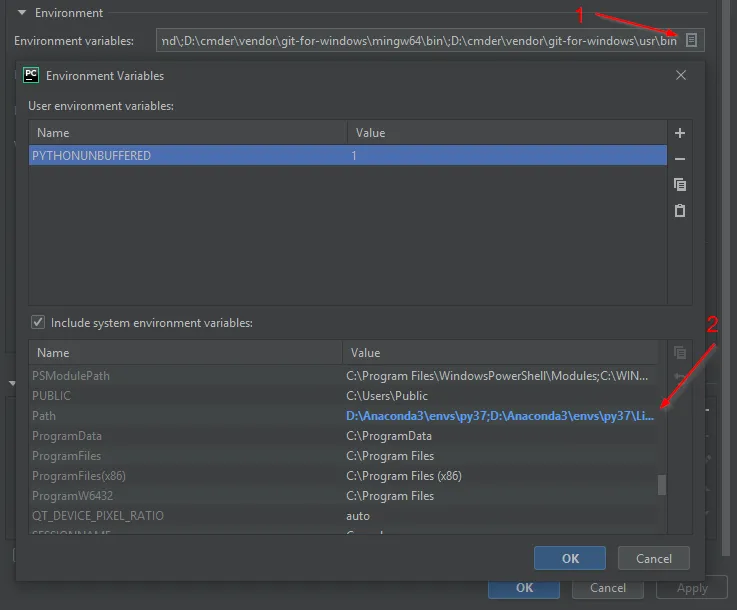
Task: Copy user environment variables to clipboard
Action: pyautogui.click(x=680, y=185)
